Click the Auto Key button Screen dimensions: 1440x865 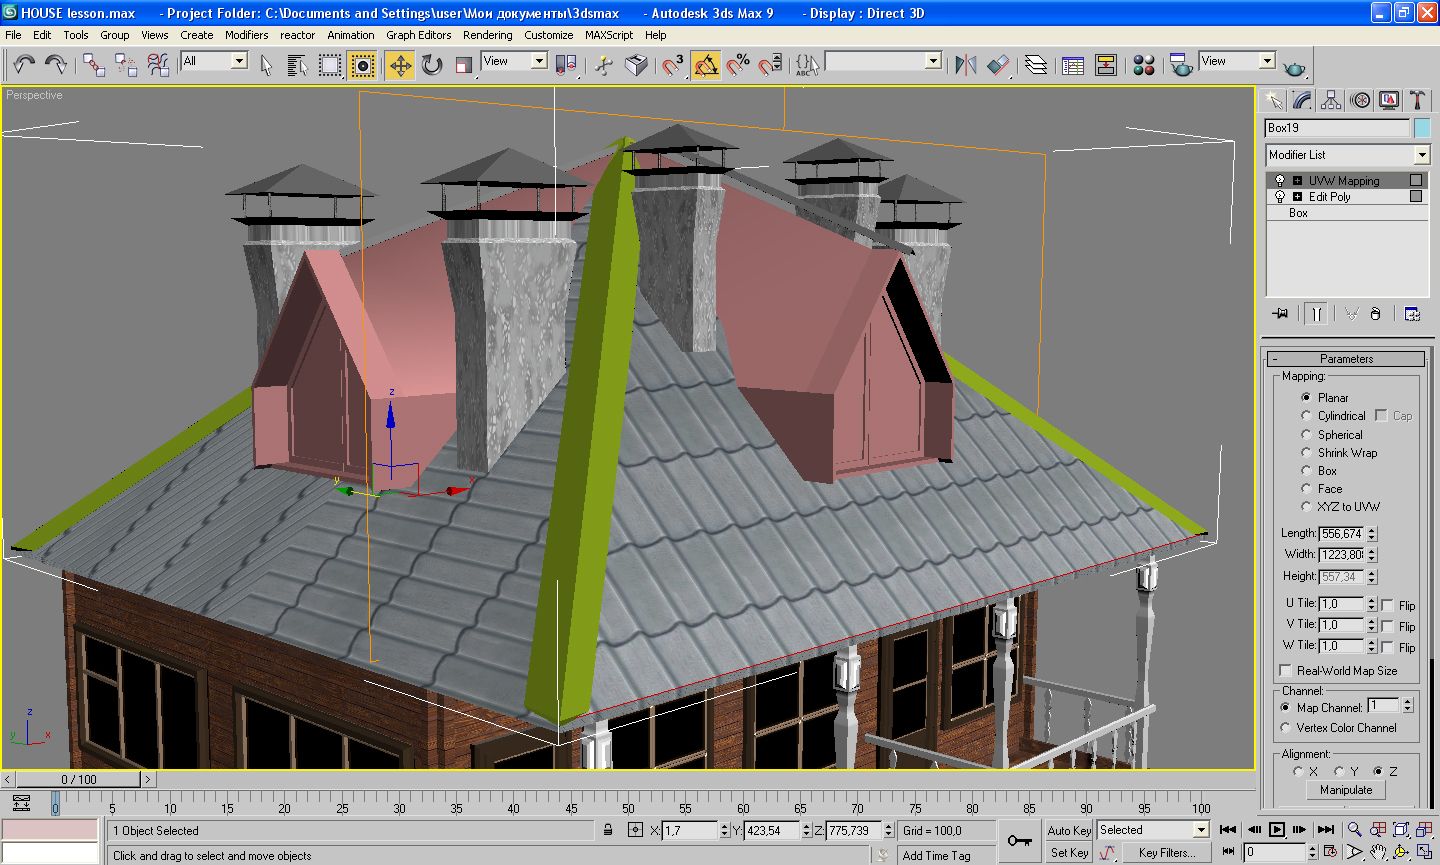[1069, 830]
